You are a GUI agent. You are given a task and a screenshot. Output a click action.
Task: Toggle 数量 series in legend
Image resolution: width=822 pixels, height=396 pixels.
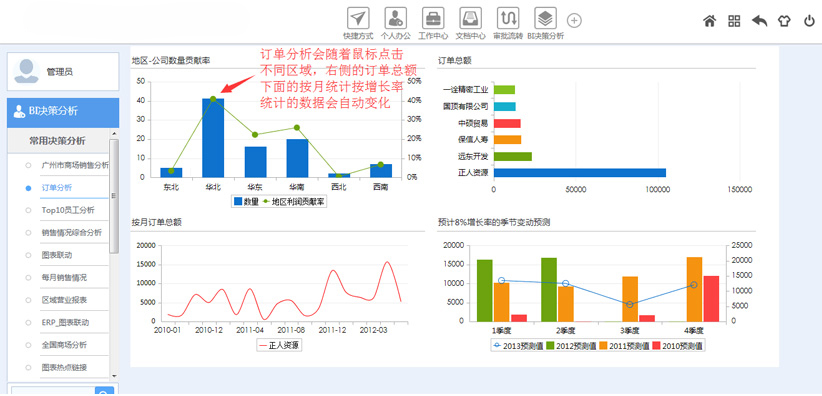(246, 201)
